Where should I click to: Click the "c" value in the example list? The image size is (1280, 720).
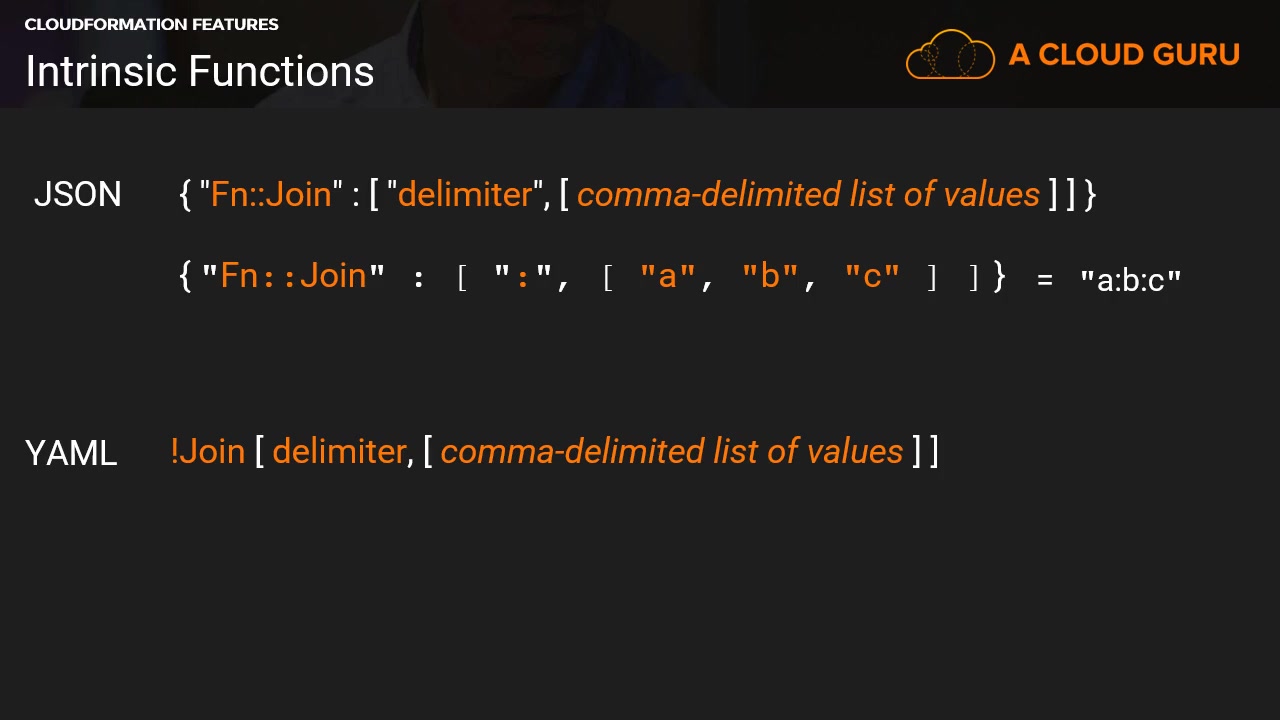(x=872, y=277)
